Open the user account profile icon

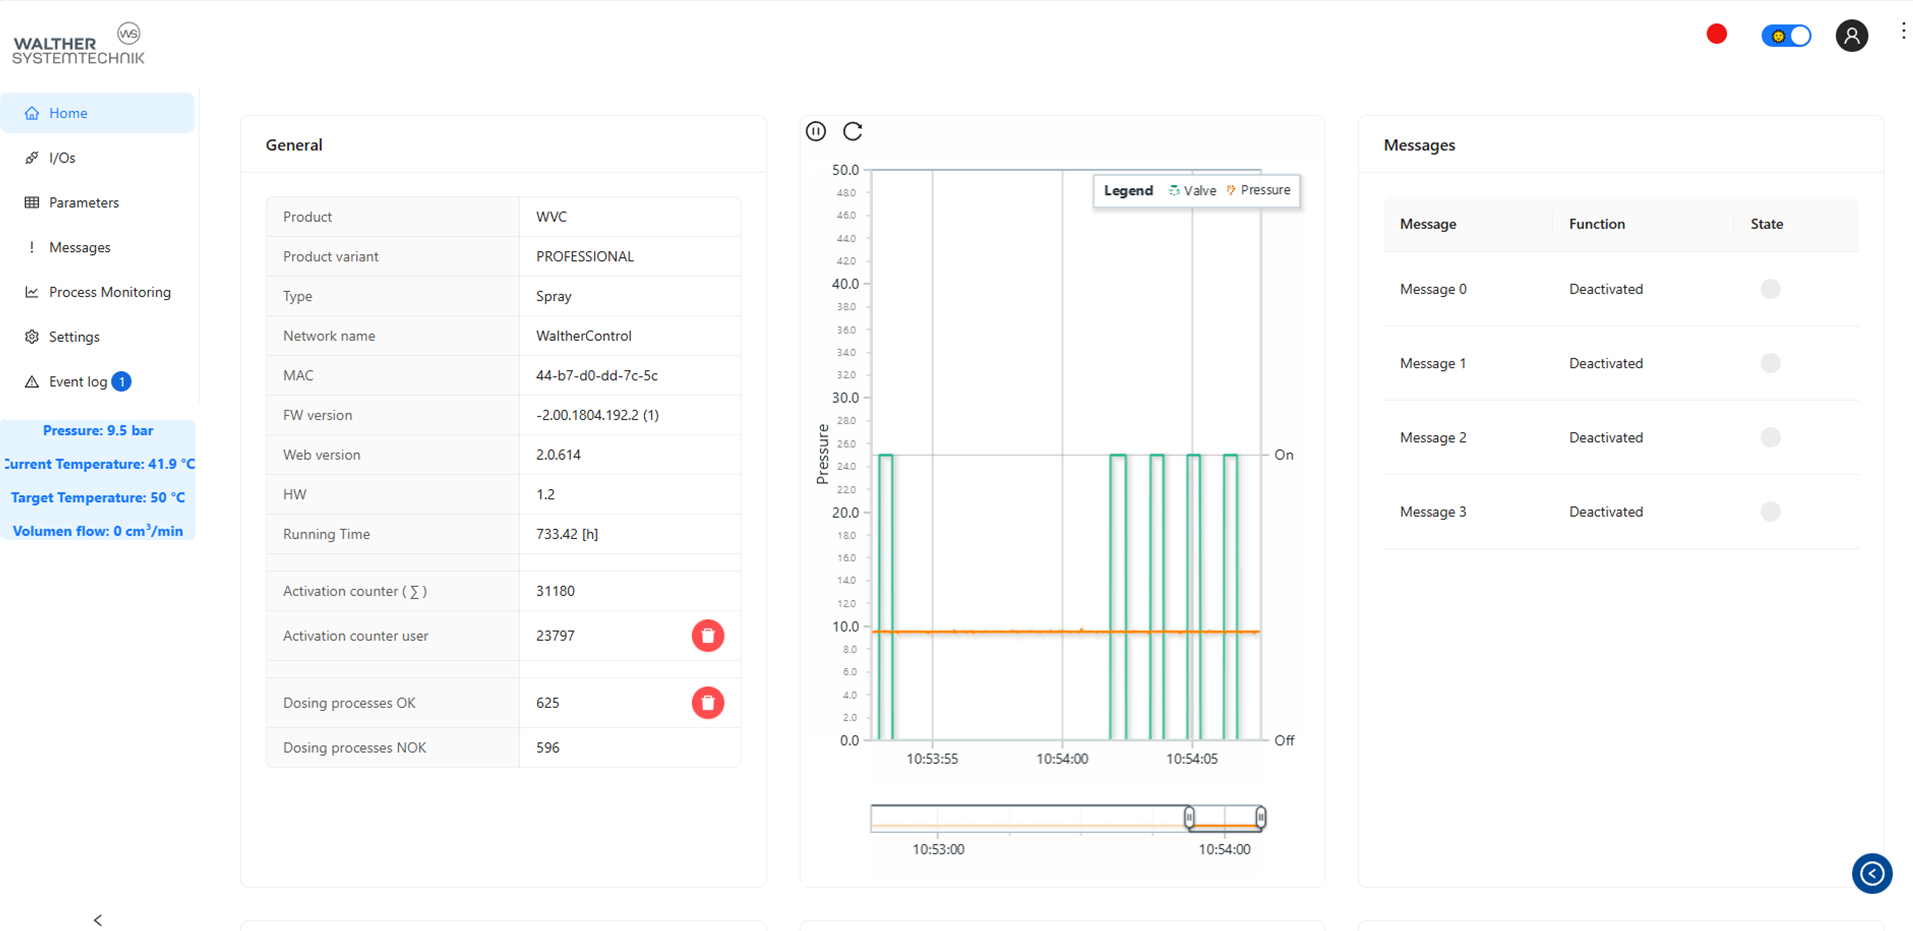pos(1851,36)
